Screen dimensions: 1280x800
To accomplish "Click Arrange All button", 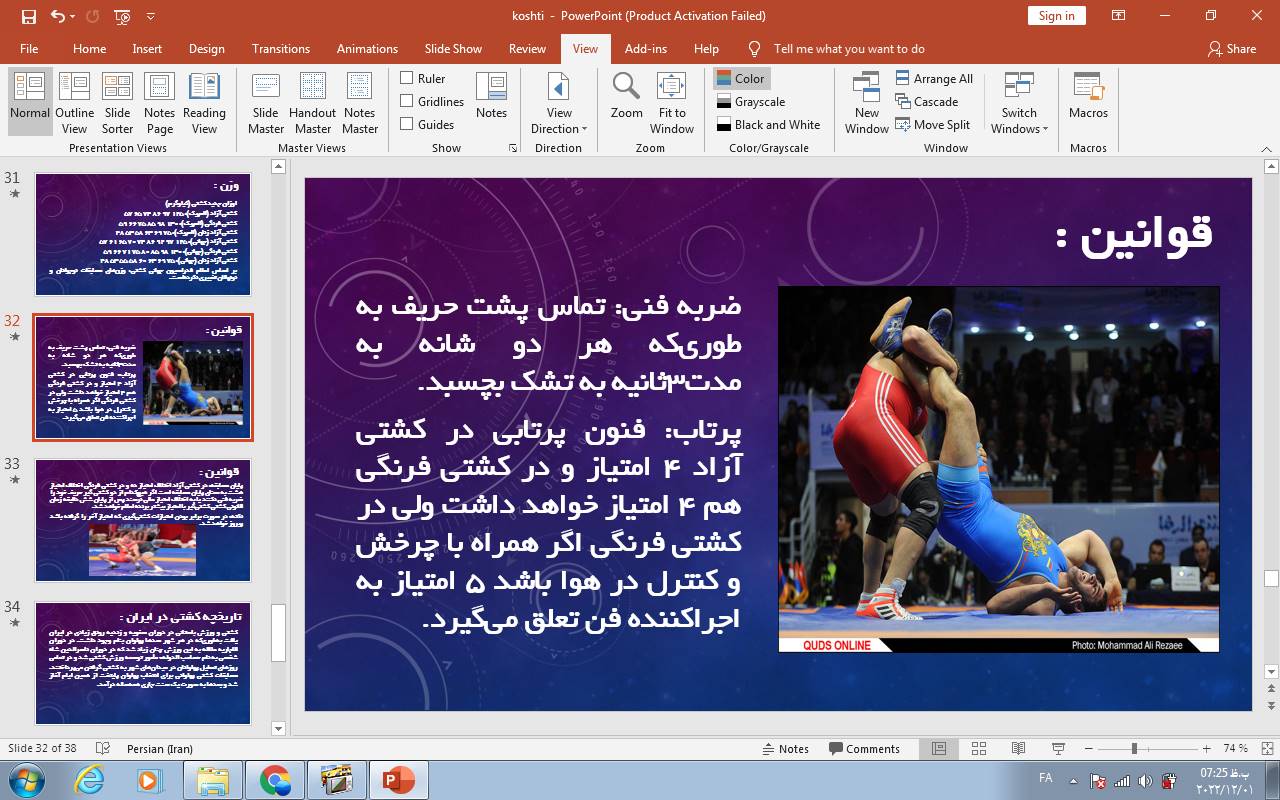I will (933, 78).
